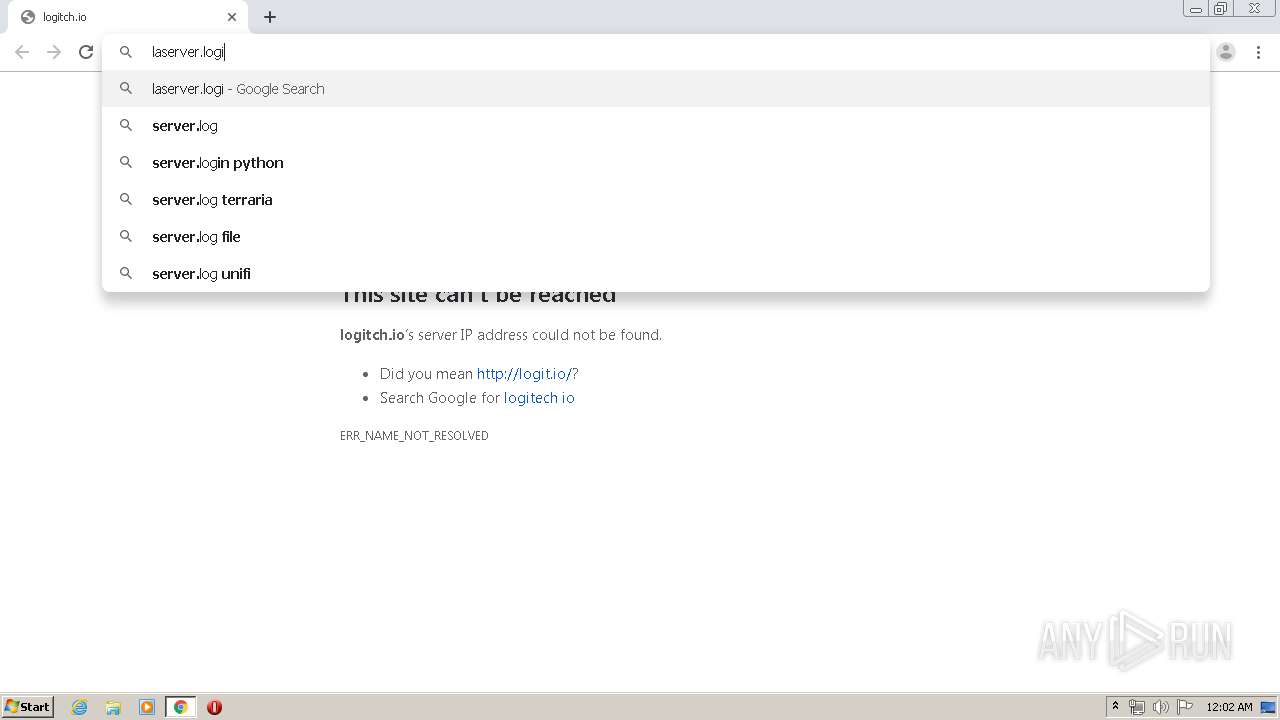
Task: Switch to Chrome taskbar icon
Action: point(181,707)
